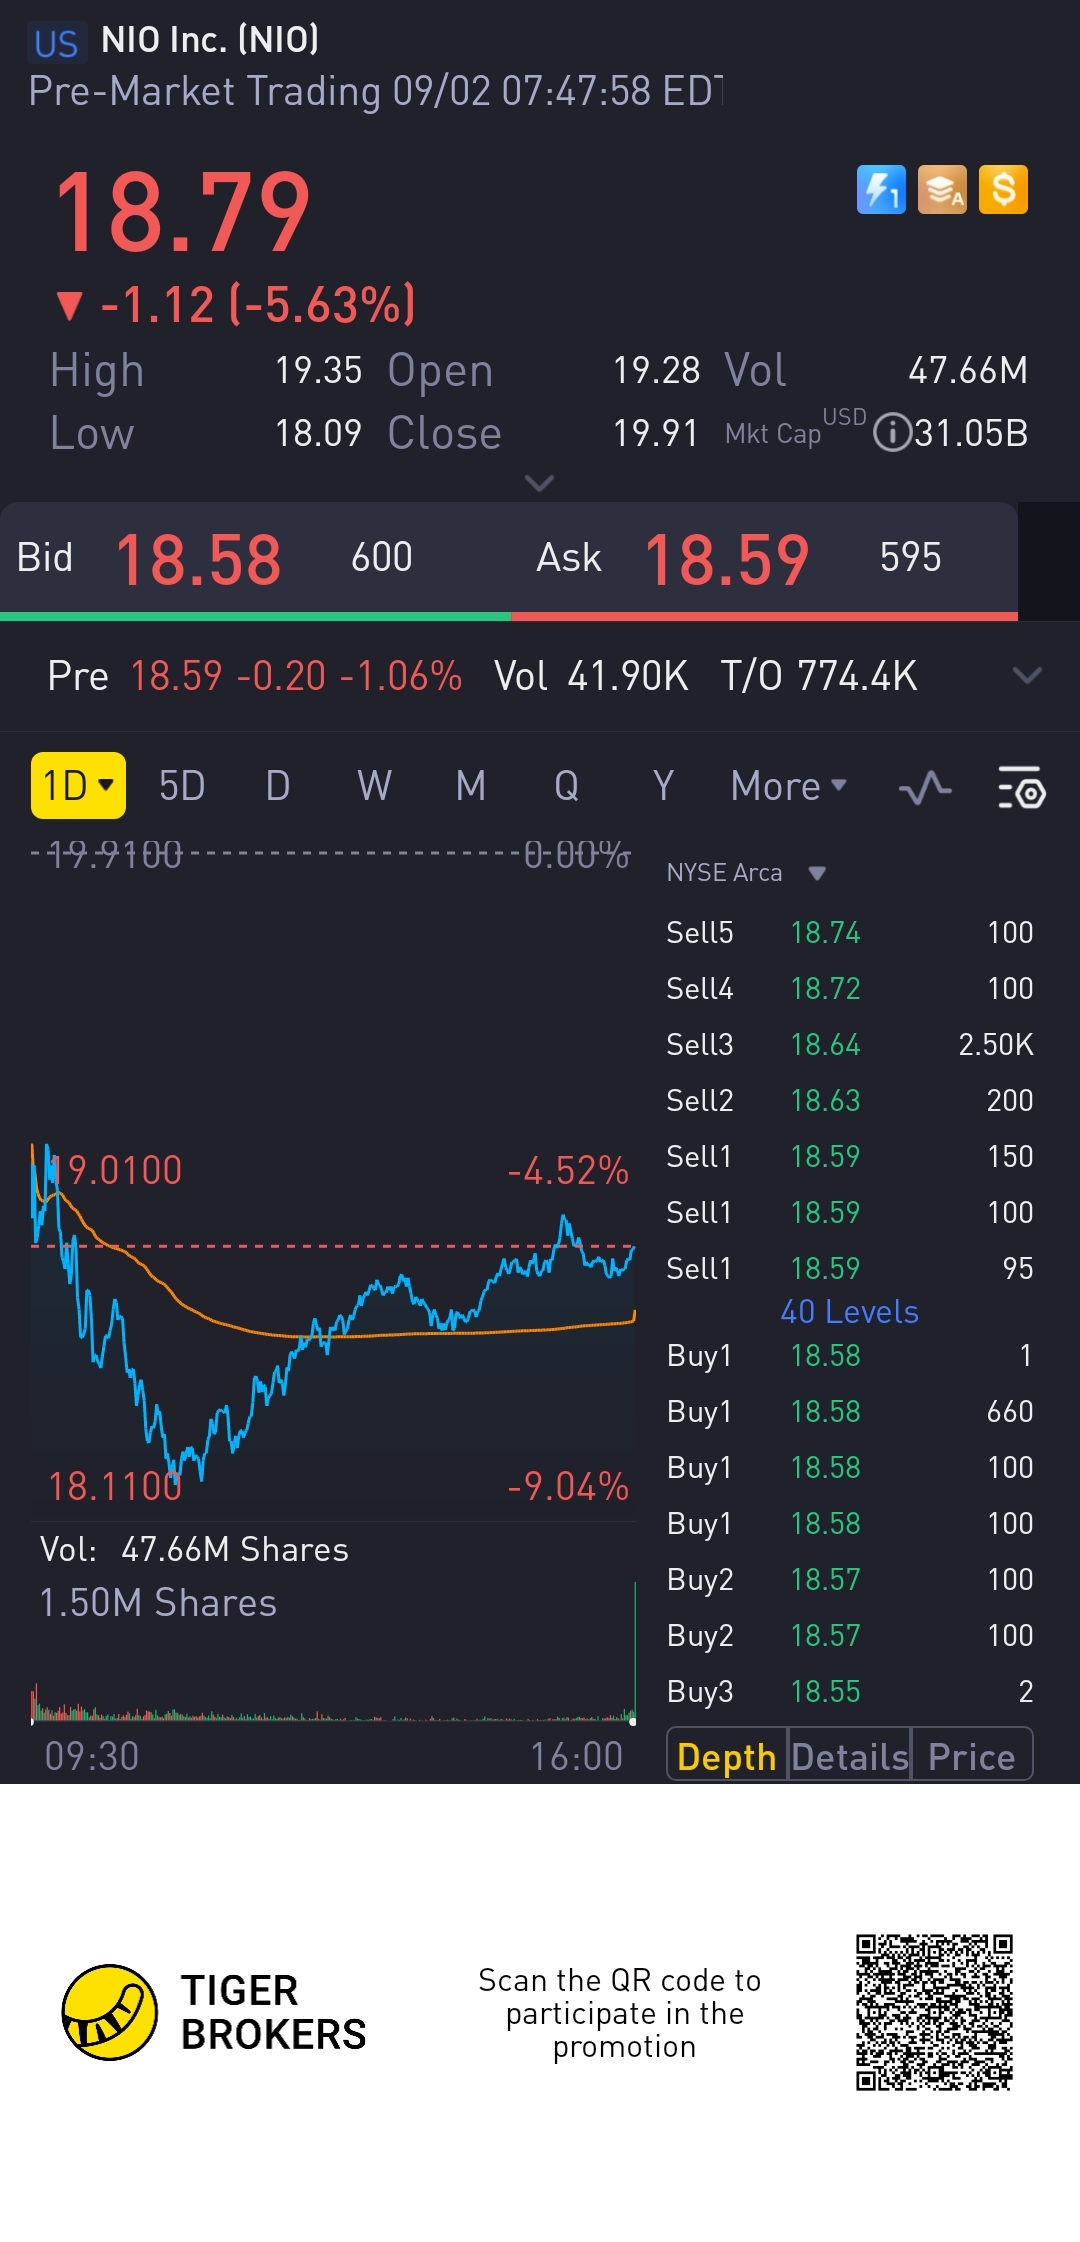The image size is (1080, 2242).
Task: Tap the Mkt Cap 31.05B value
Action: pyautogui.click(x=971, y=433)
